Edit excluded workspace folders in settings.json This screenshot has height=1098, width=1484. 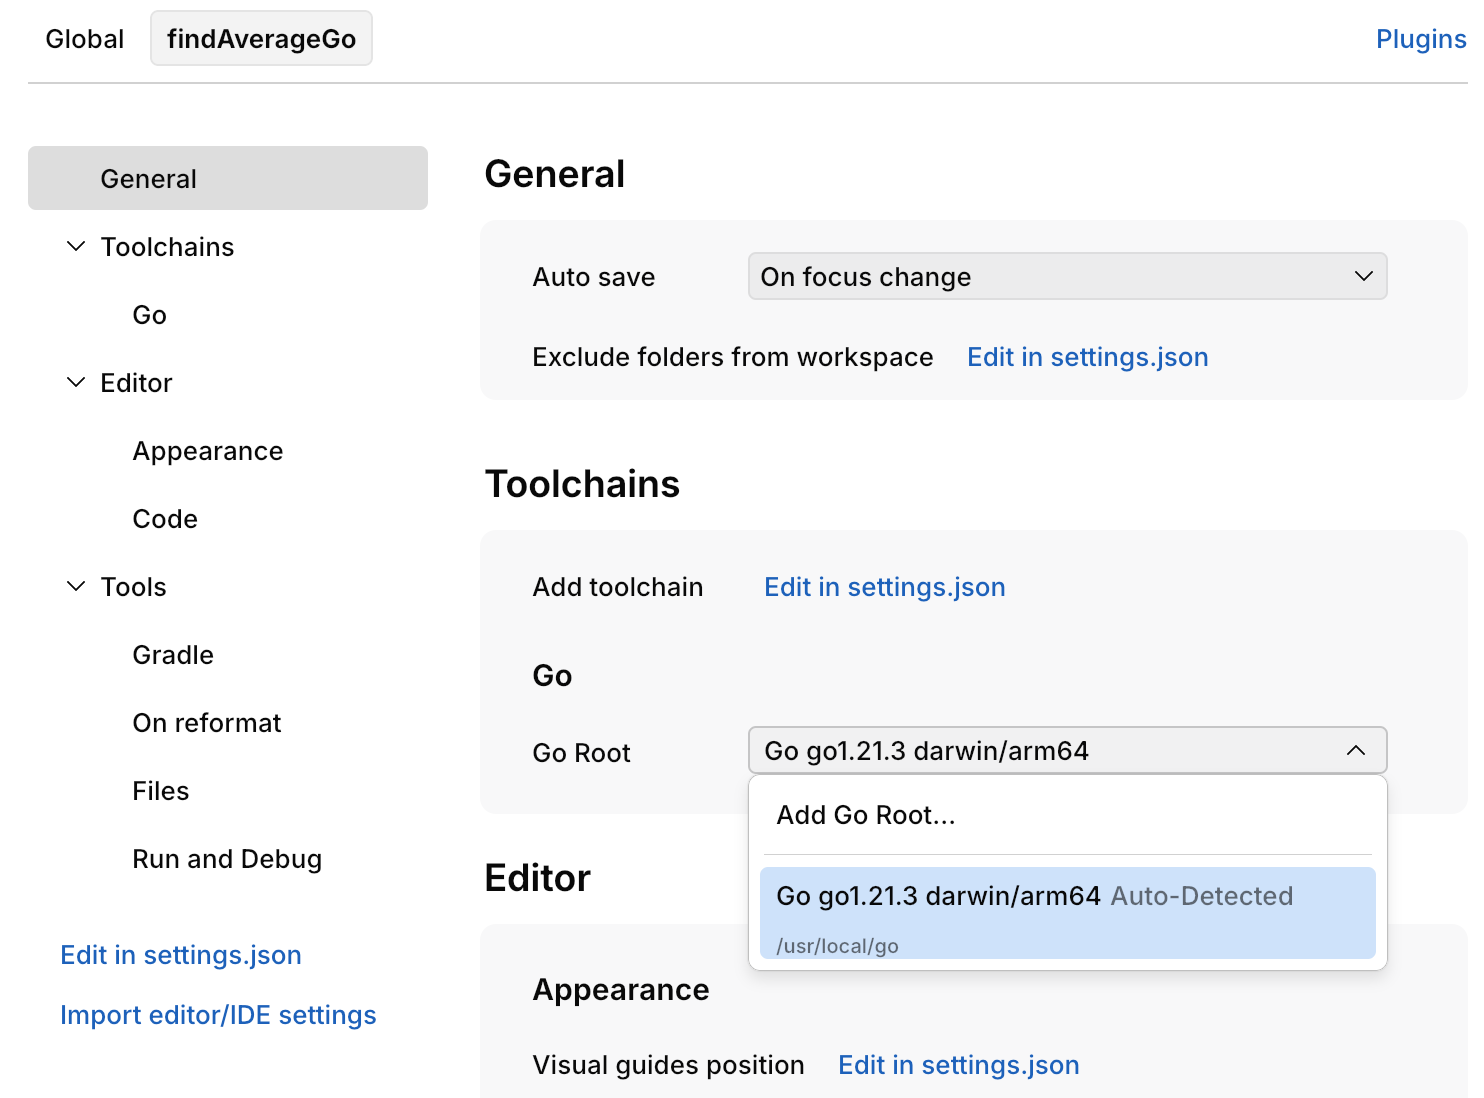click(x=1087, y=356)
